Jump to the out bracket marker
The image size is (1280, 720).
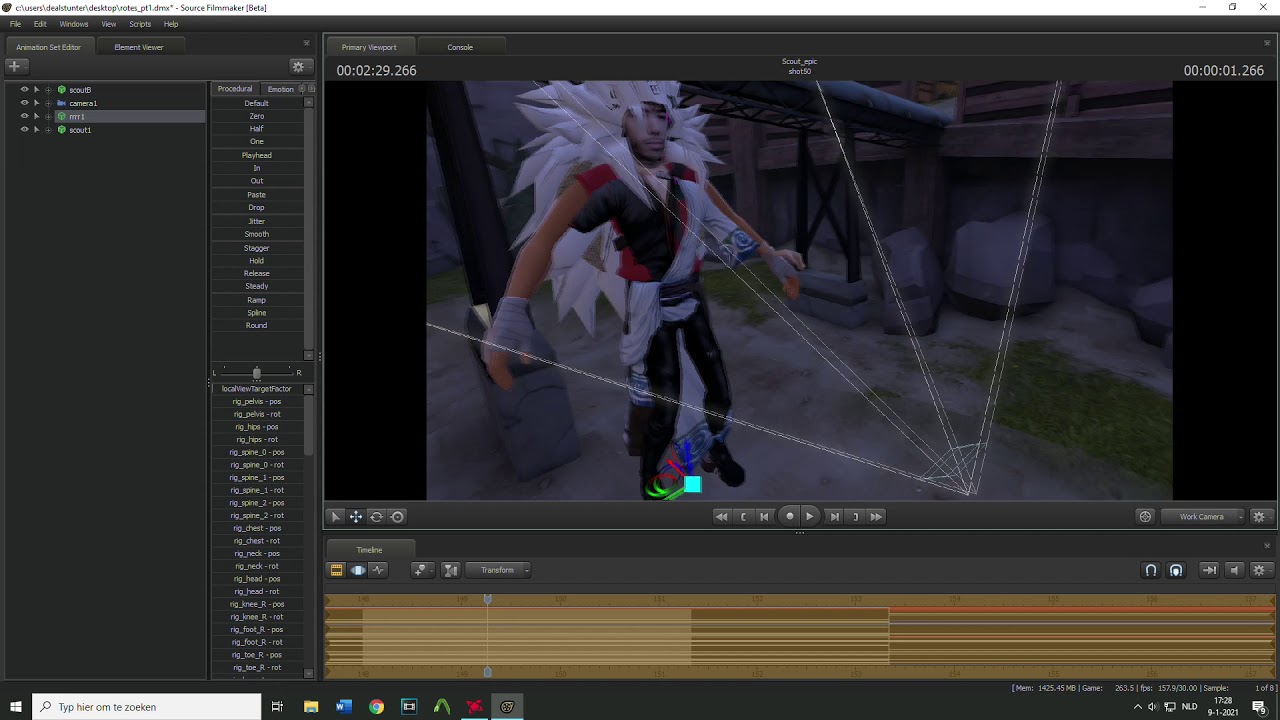point(855,517)
